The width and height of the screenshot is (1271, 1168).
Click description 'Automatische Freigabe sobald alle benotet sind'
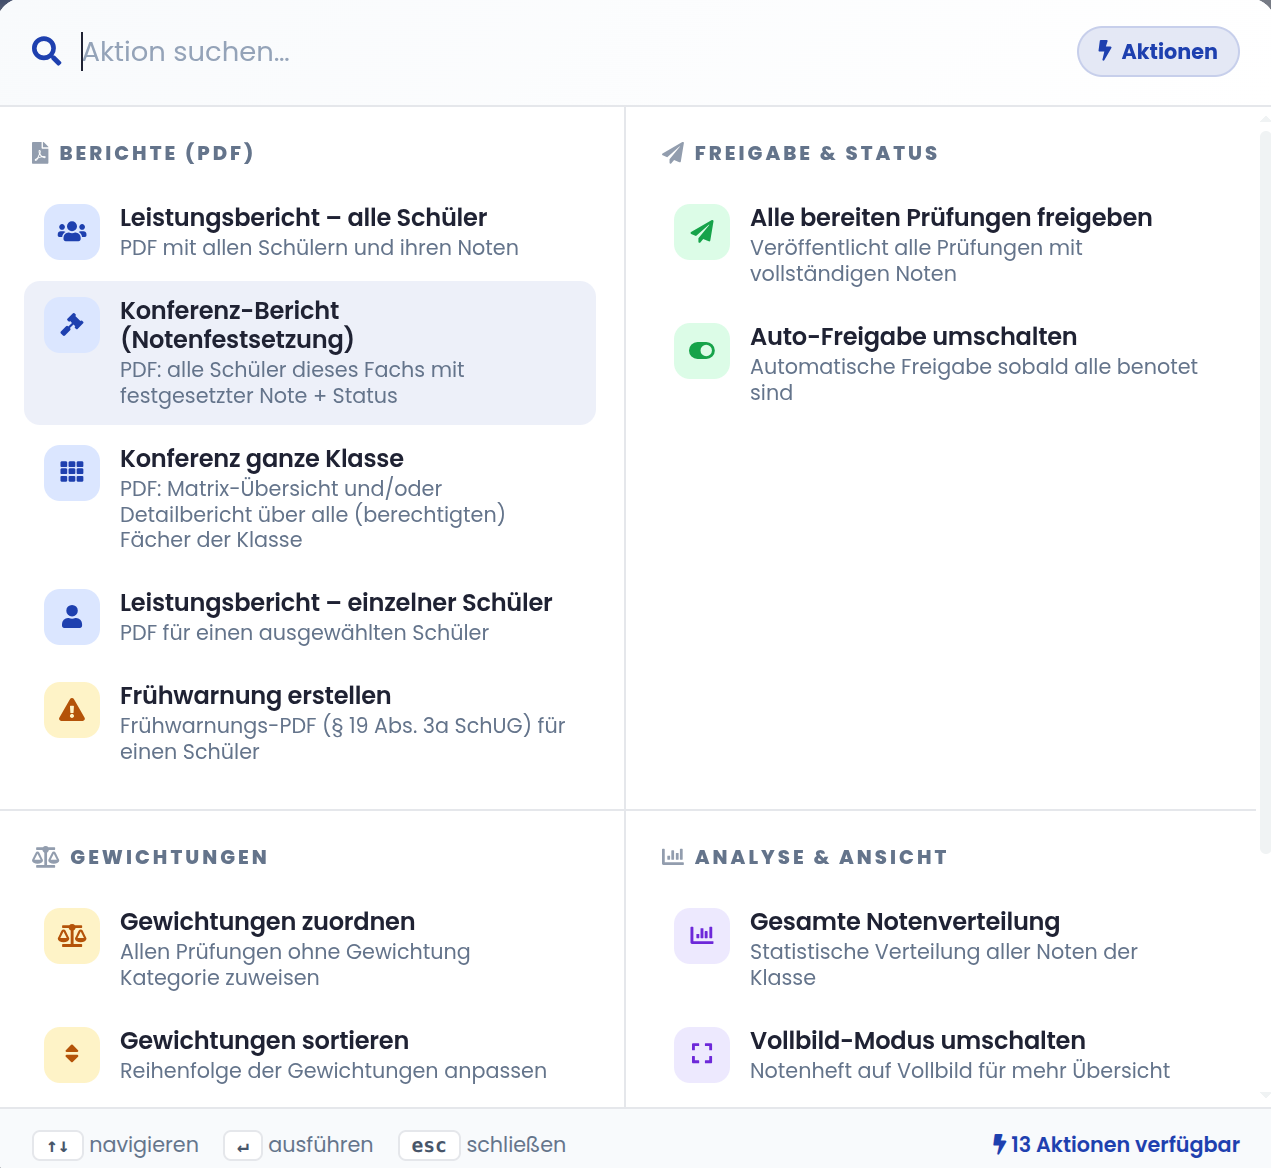973,379
